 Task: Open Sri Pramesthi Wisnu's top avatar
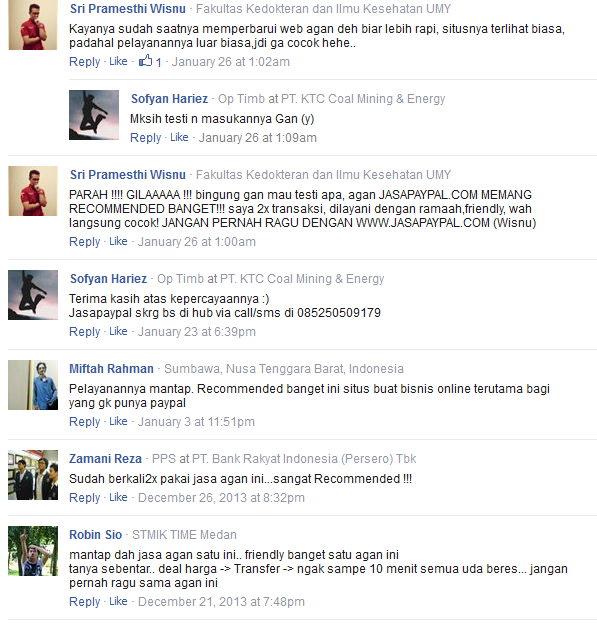[x=33, y=25]
